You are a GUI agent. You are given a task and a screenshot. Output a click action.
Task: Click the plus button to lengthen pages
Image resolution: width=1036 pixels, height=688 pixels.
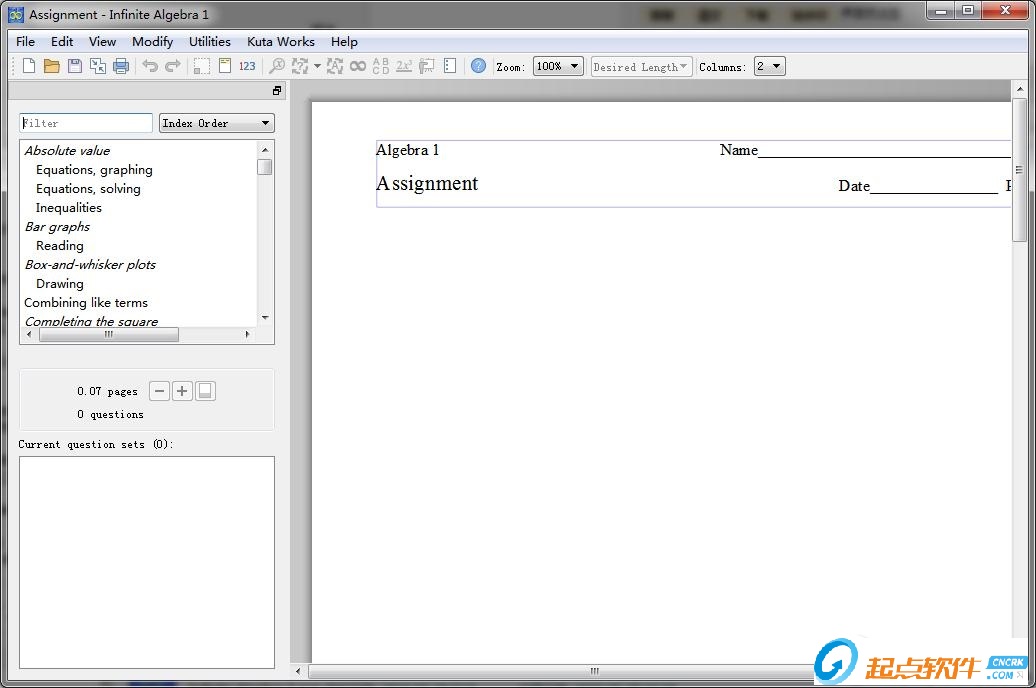[182, 391]
